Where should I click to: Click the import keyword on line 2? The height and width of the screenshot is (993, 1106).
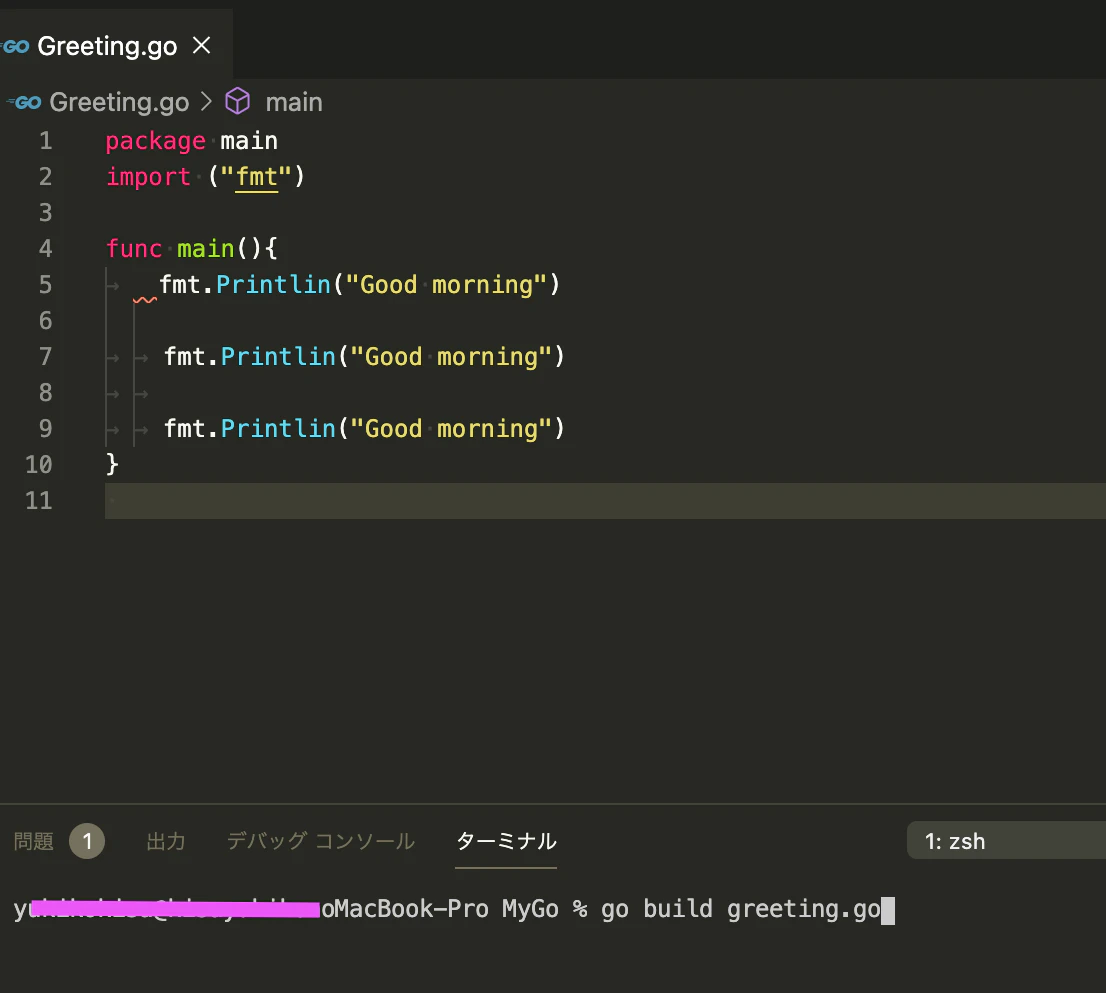click(x=148, y=177)
